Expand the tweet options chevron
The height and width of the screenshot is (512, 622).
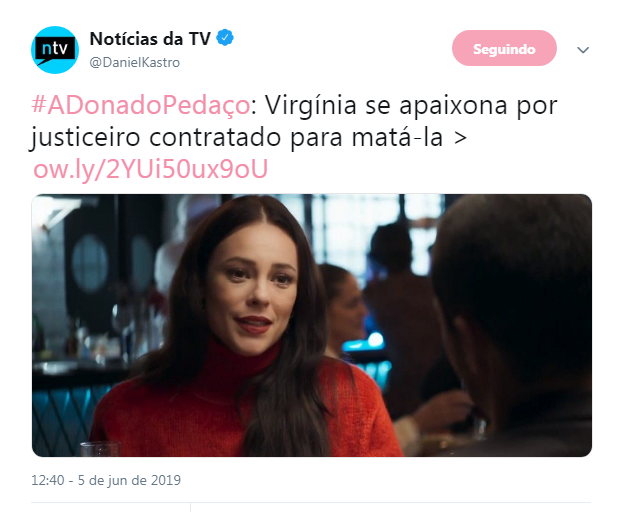583,50
